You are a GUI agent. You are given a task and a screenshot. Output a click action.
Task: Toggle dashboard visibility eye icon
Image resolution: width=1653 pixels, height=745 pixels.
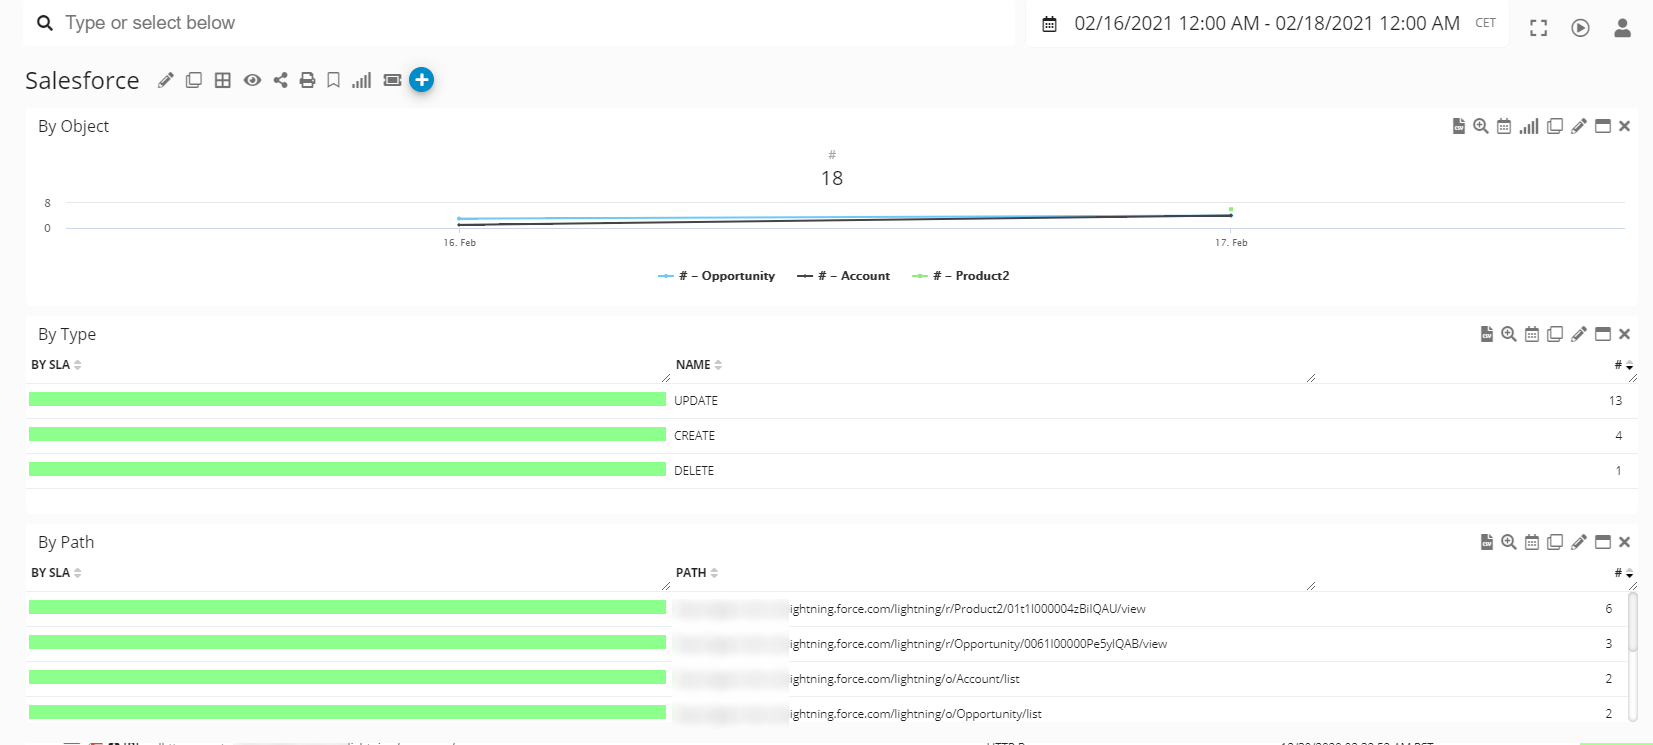click(252, 80)
